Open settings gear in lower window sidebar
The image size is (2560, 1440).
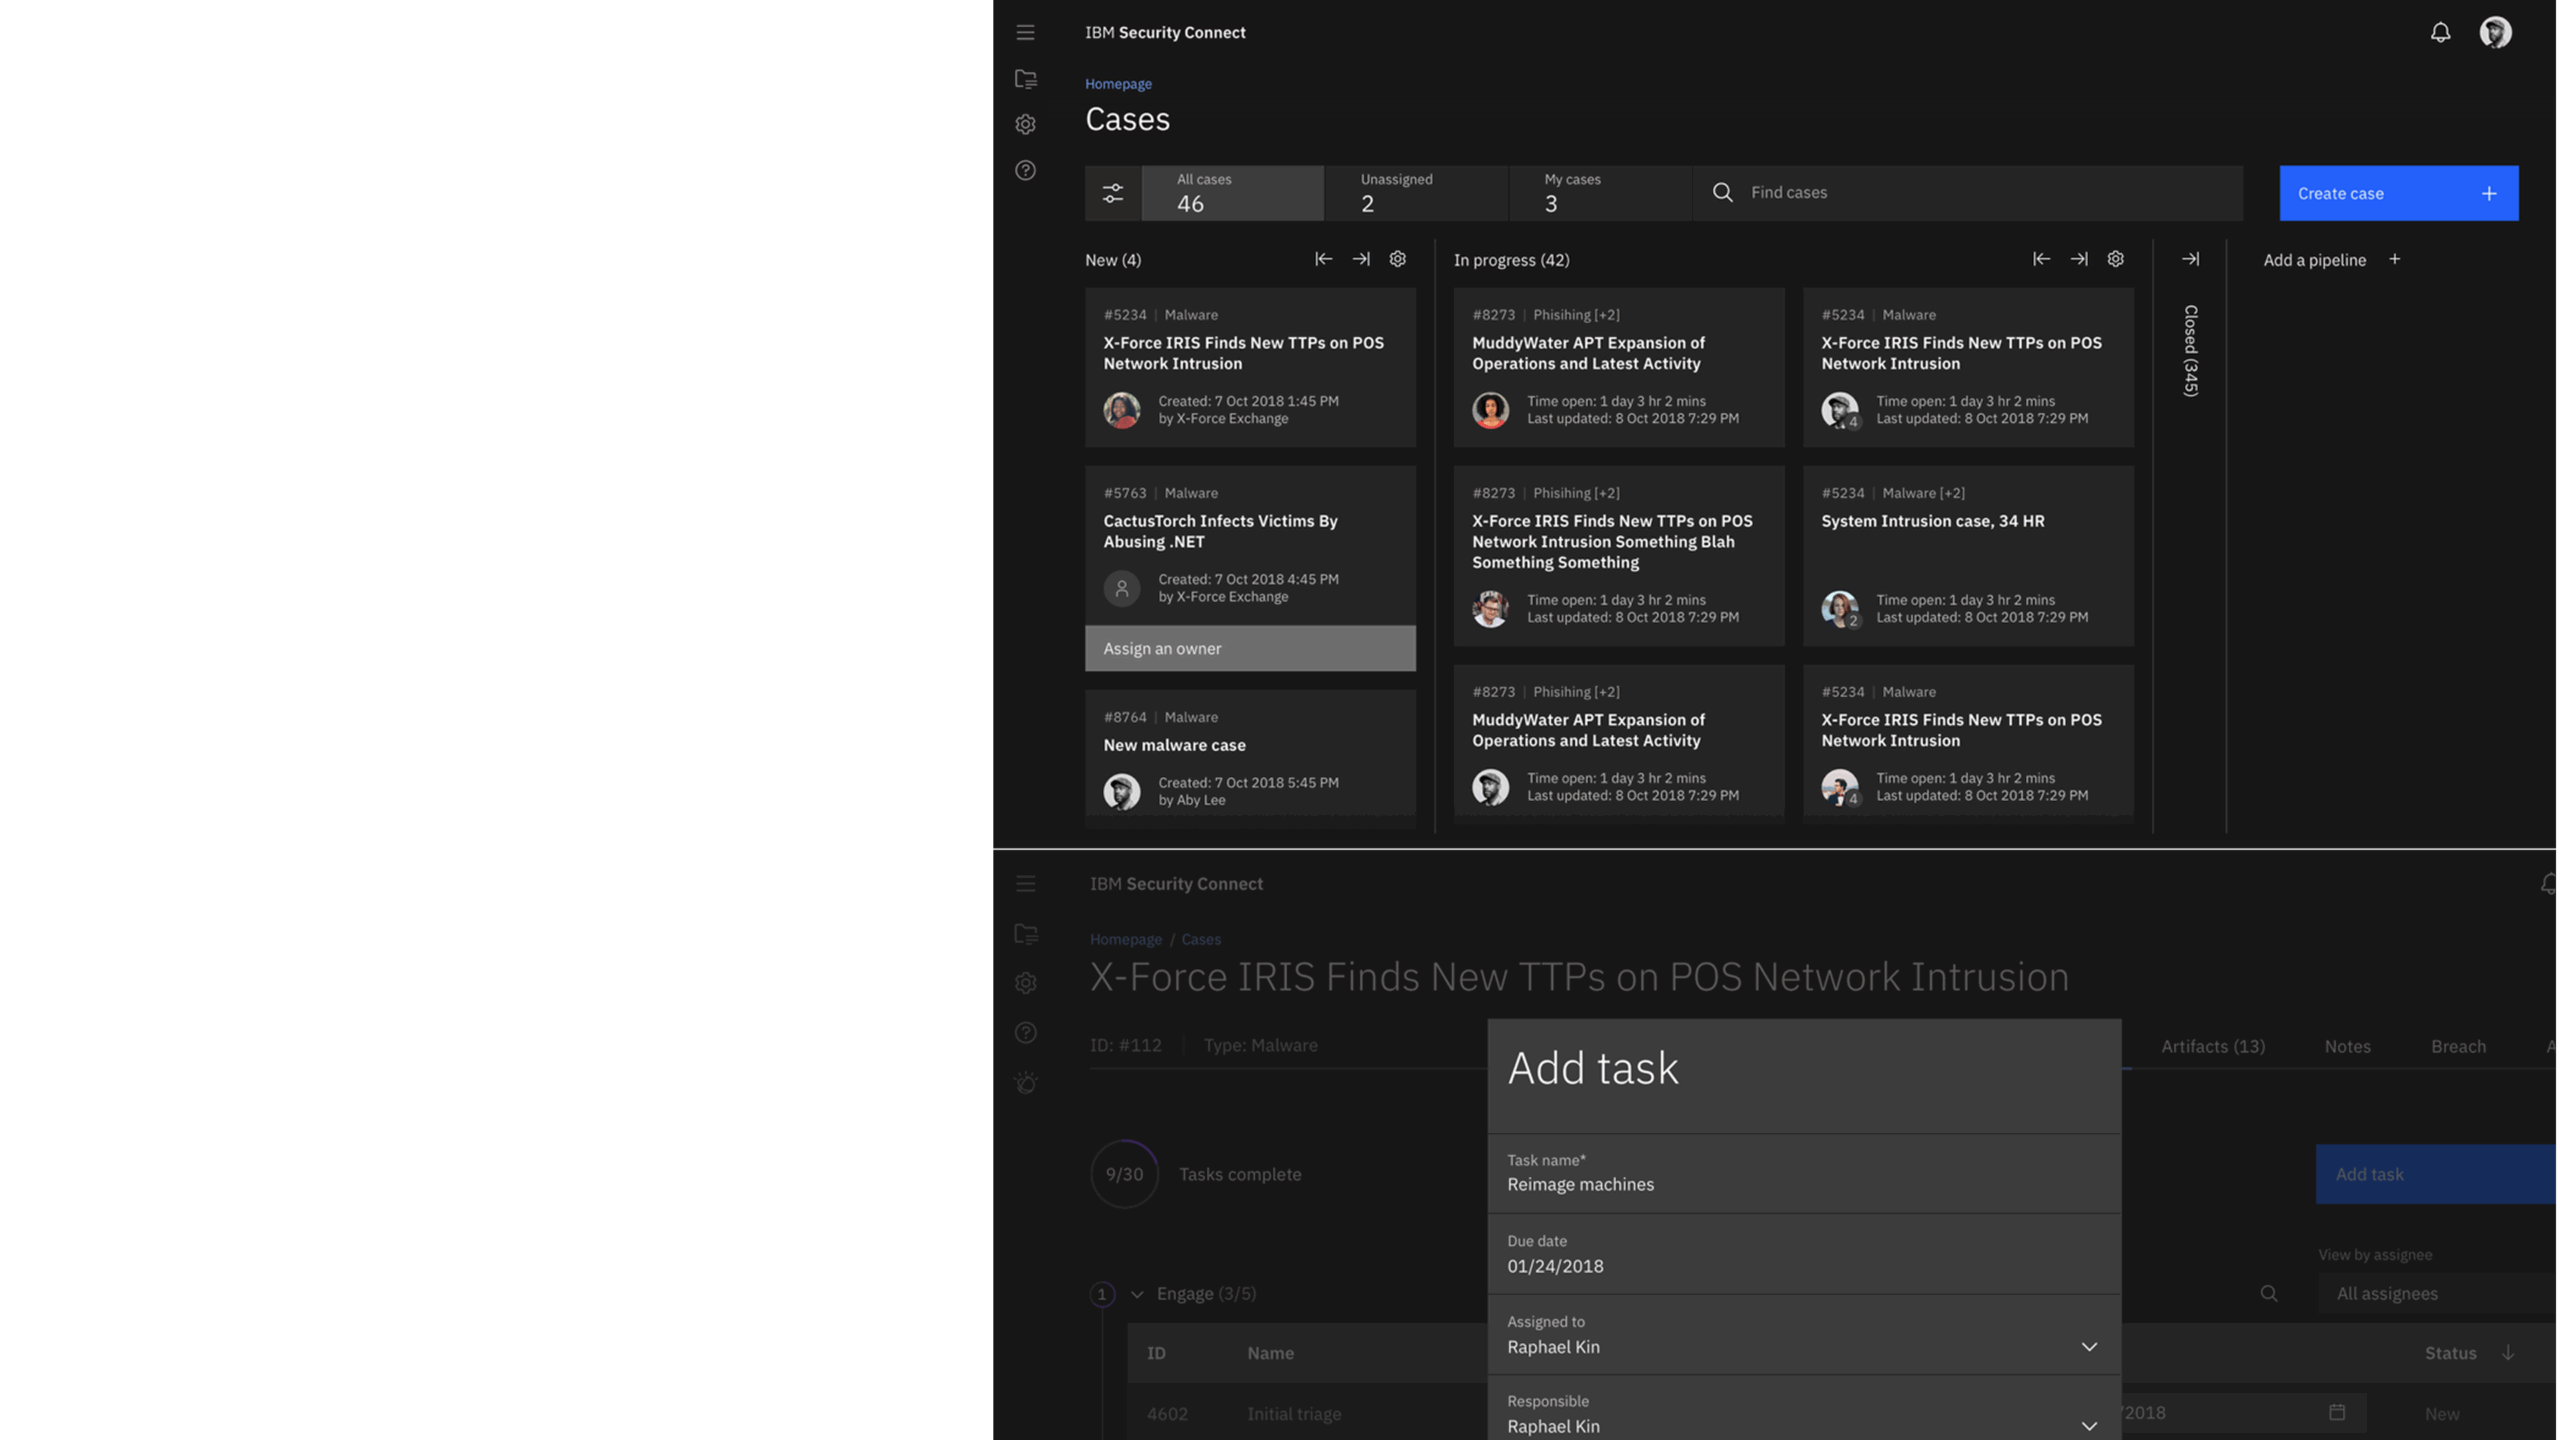click(x=1025, y=983)
